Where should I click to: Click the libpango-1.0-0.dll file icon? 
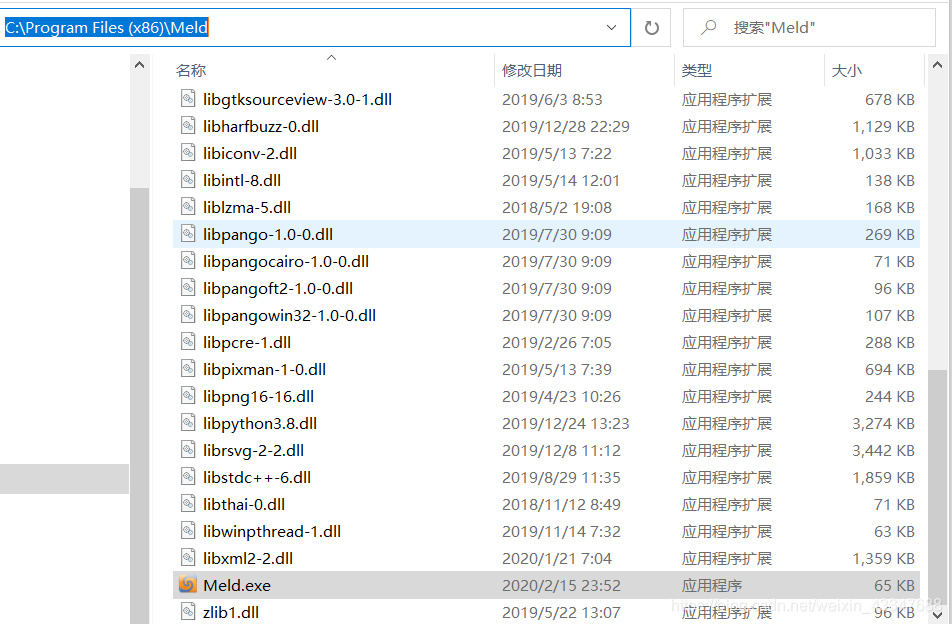click(188, 234)
